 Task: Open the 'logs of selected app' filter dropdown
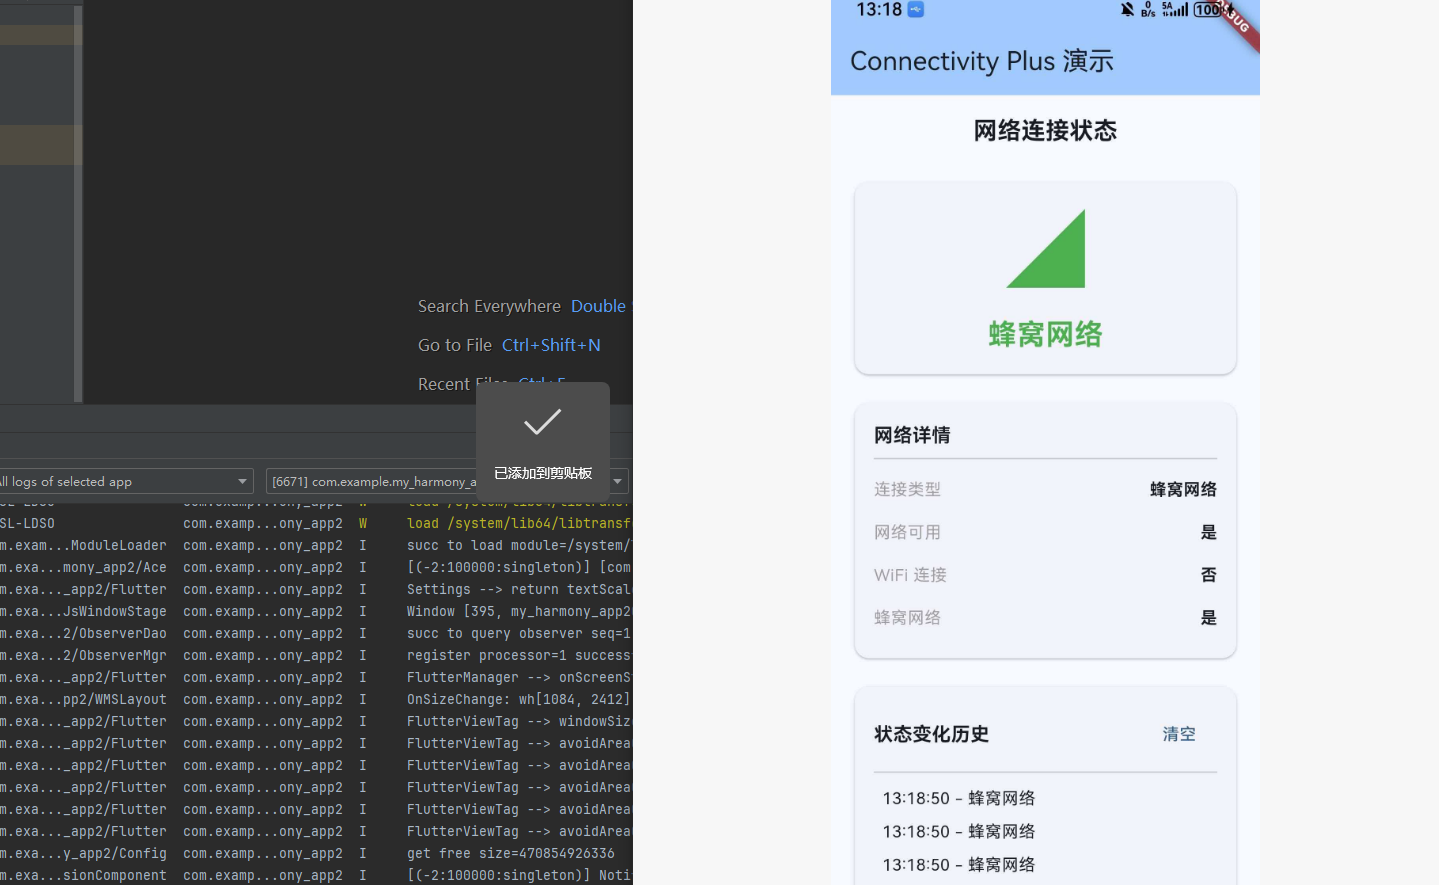click(125, 481)
